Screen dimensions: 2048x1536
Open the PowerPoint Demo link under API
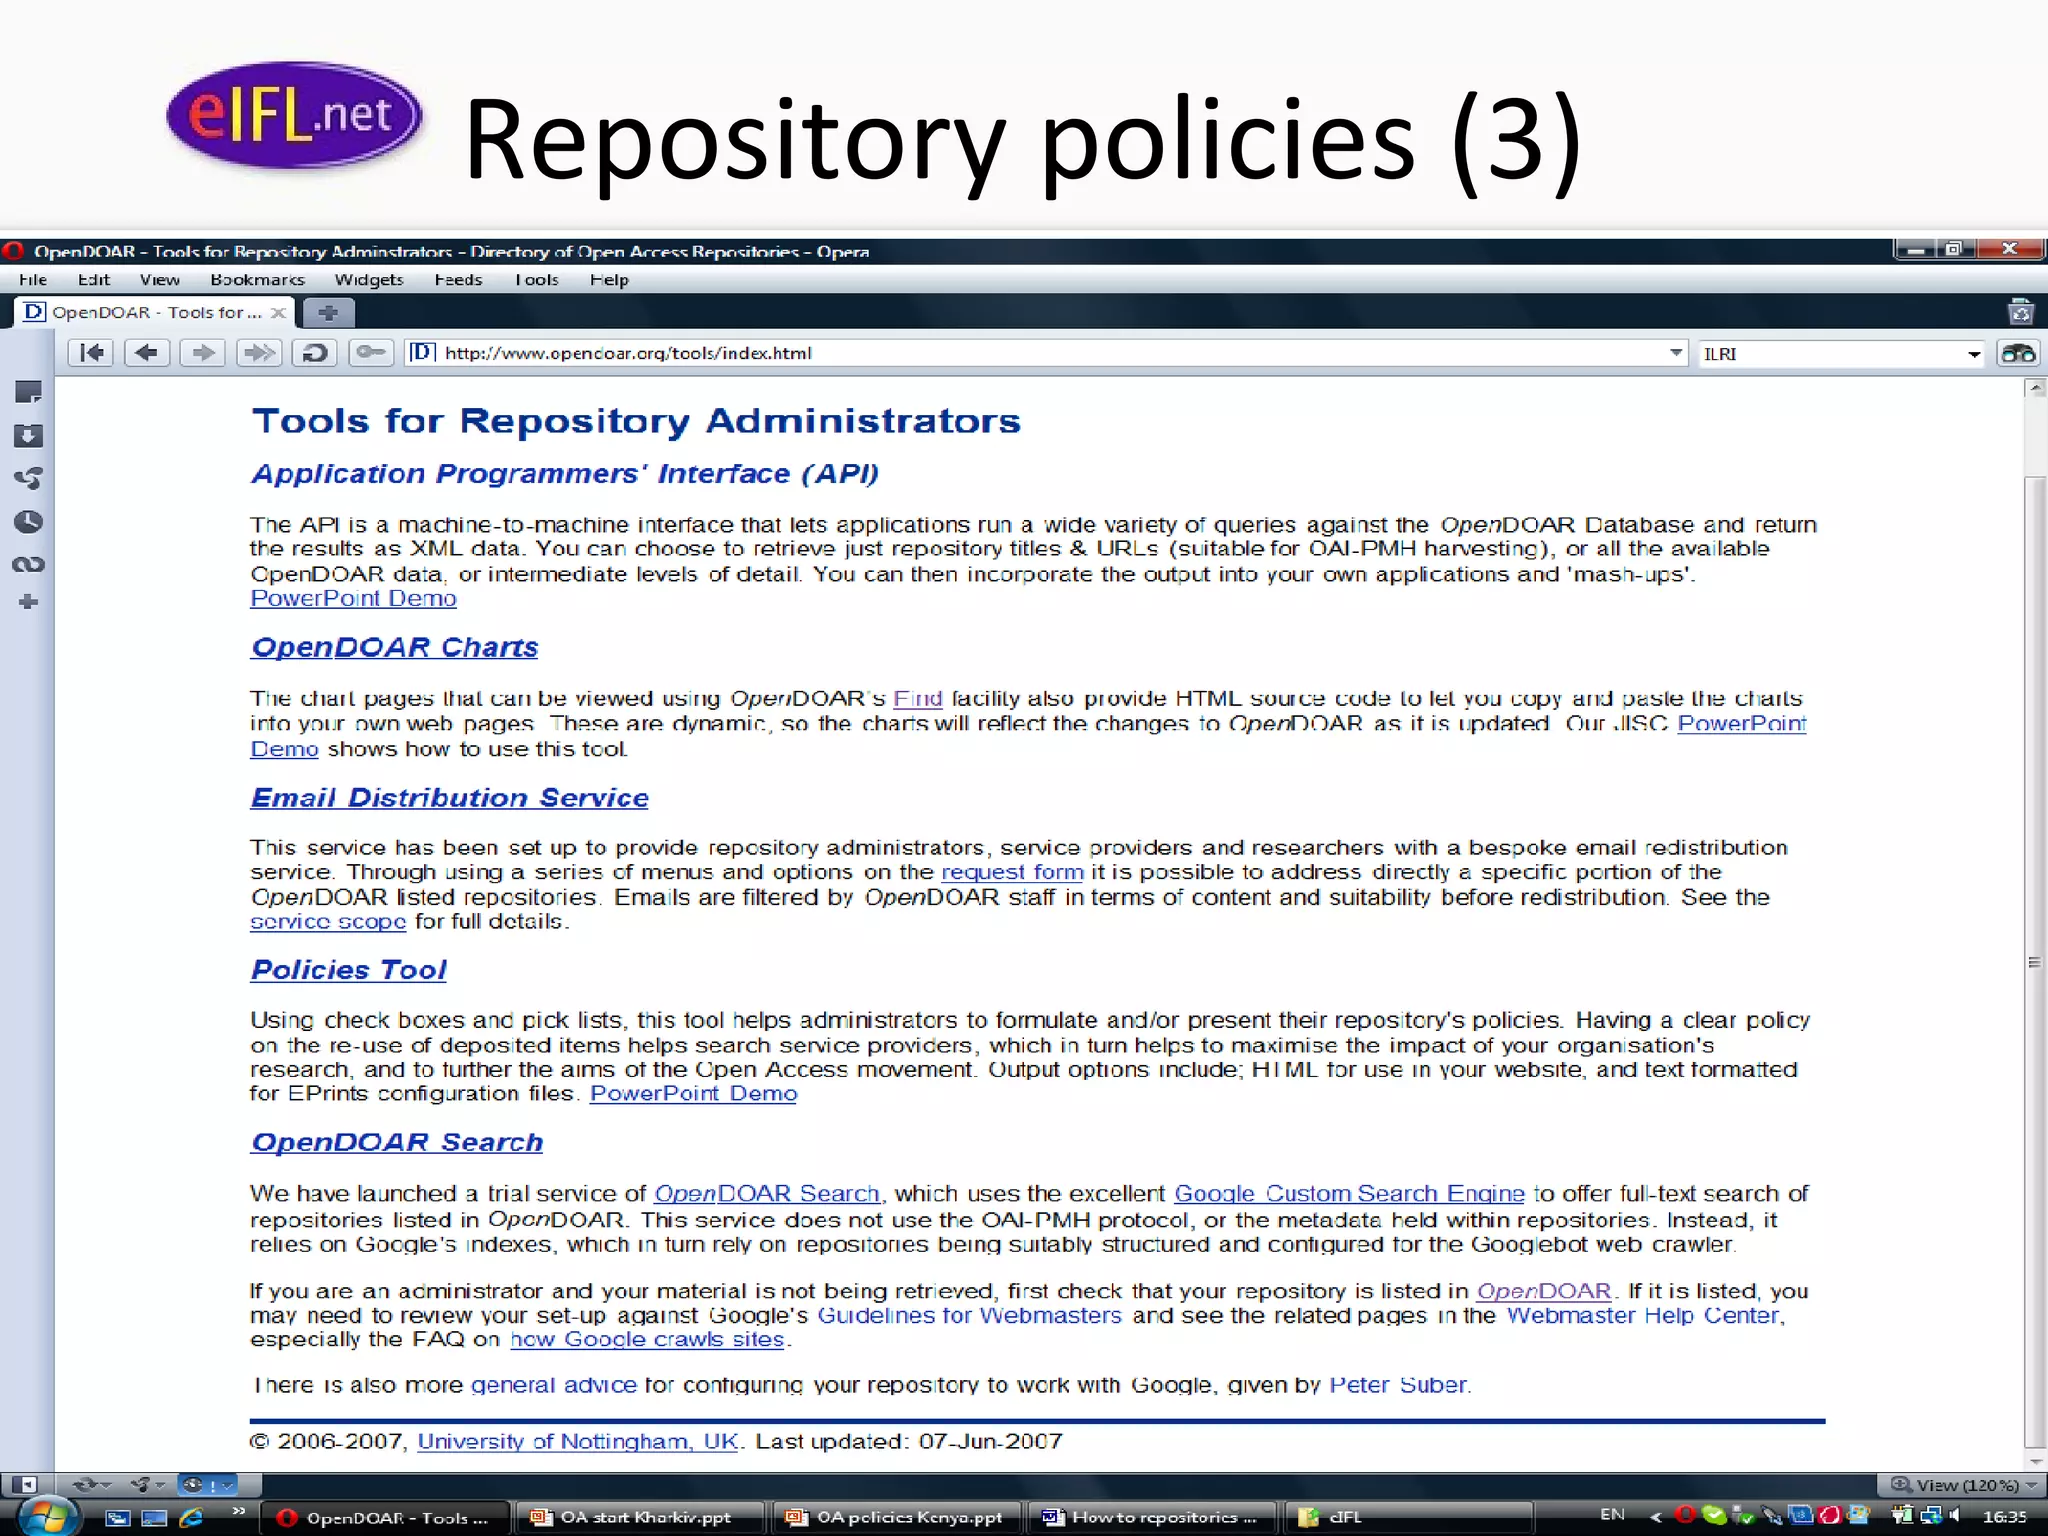click(x=353, y=598)
